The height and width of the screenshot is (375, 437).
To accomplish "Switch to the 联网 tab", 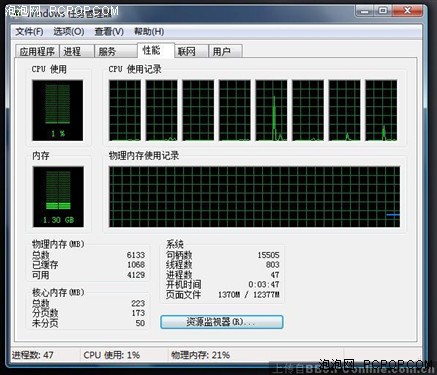I will coord(191,51).
